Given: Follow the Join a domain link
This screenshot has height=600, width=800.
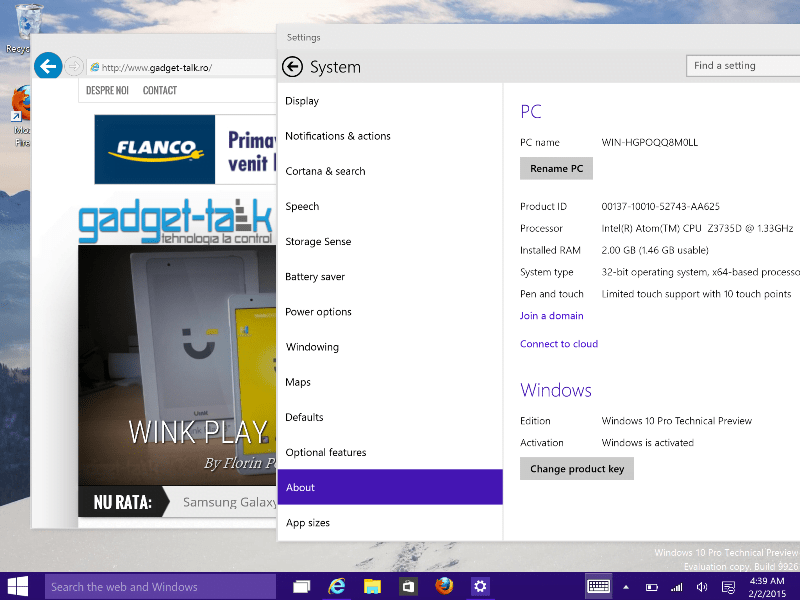Looking at the screenshot, I should [552, 316].
